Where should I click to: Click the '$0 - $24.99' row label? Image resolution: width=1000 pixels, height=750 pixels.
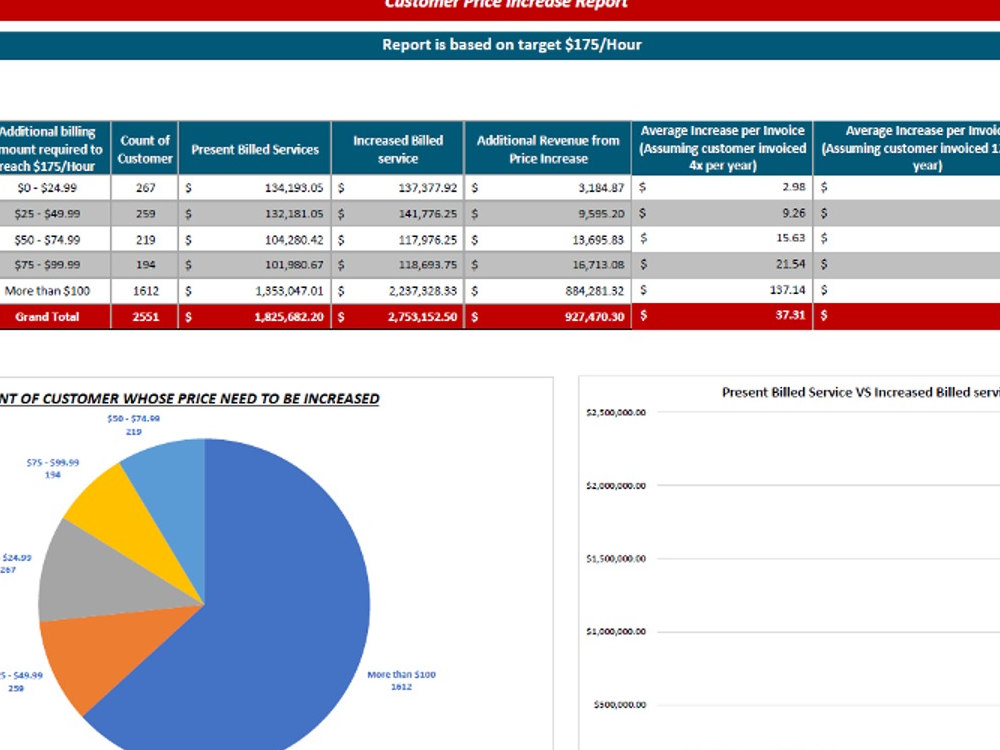click(x=47, y=188)
